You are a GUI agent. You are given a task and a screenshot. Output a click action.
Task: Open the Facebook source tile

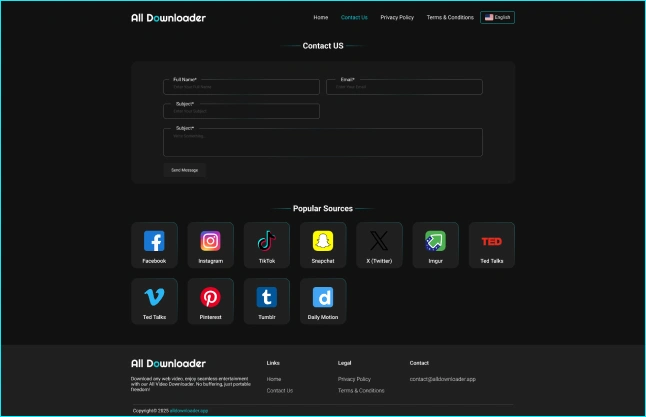click(x=154, y=242)
